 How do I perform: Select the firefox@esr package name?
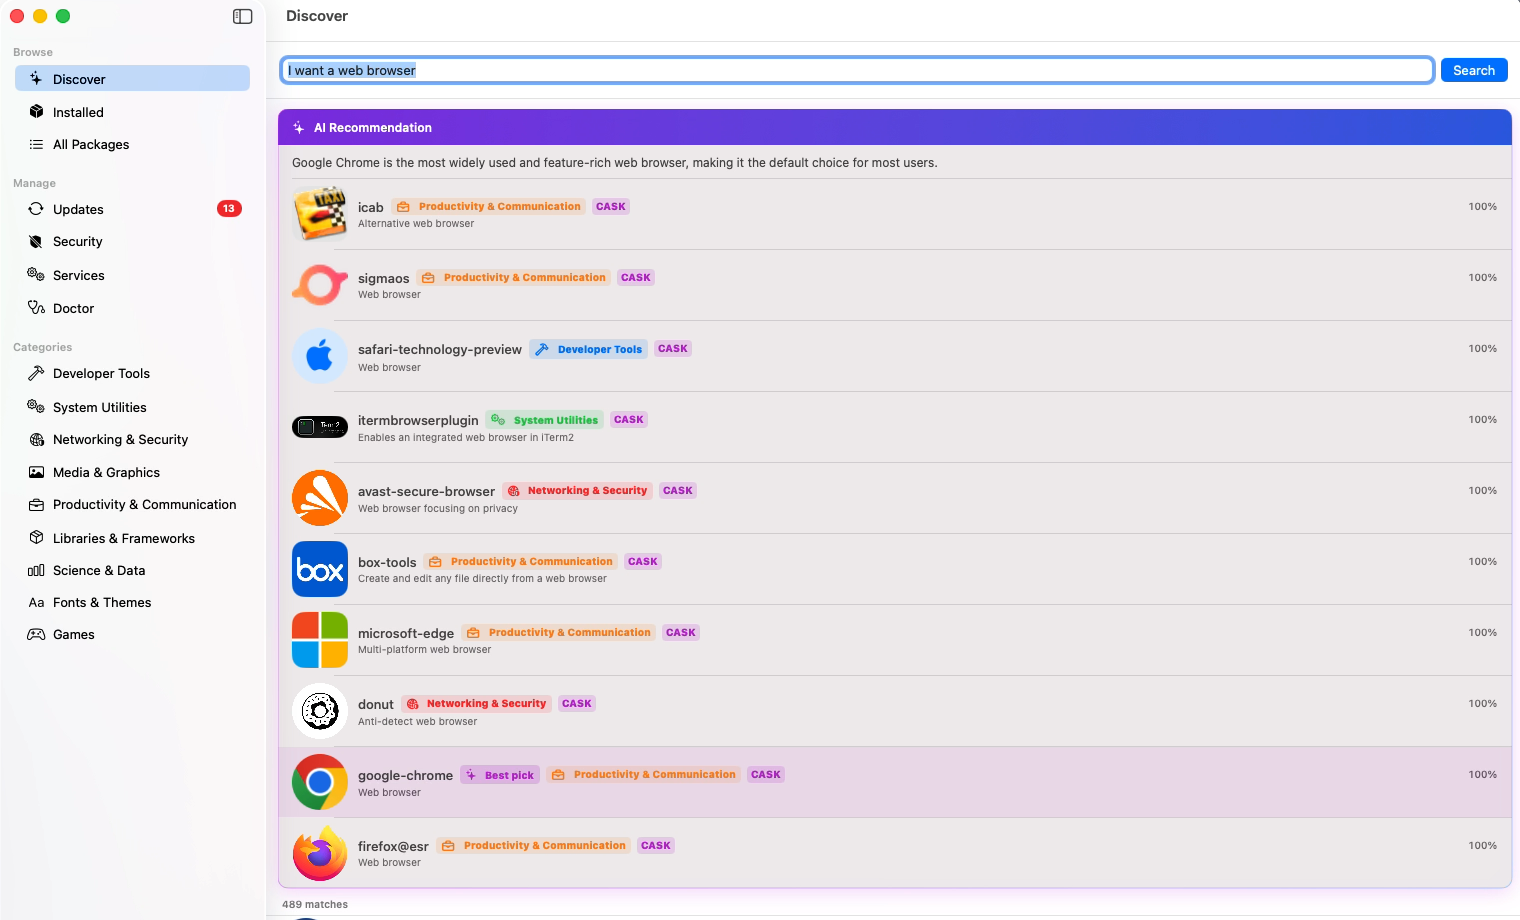[x=393, y=846]
